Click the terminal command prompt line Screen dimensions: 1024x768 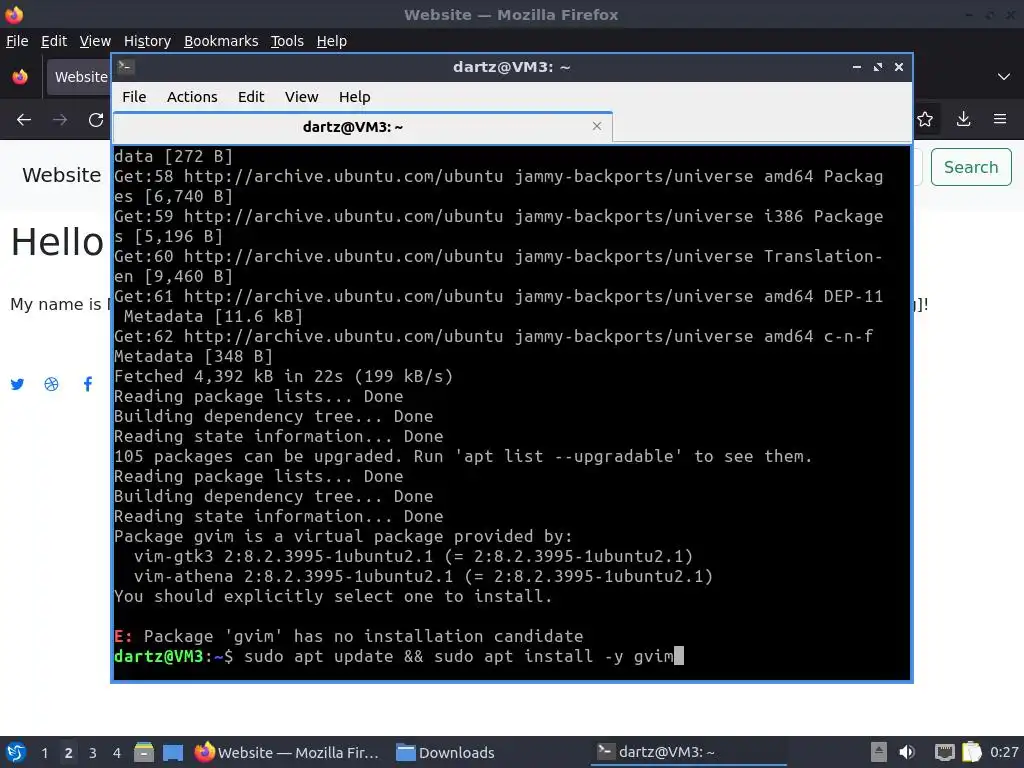(x=399, y=656)
